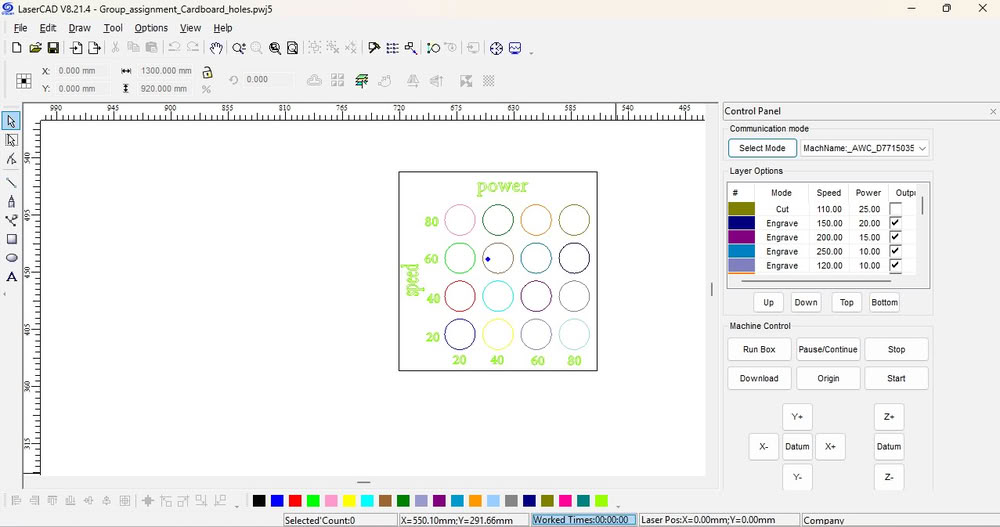The height and width of the screenshot is (527, 1000).
Task: Select the Line drawing tool
Action: (11, 182)
